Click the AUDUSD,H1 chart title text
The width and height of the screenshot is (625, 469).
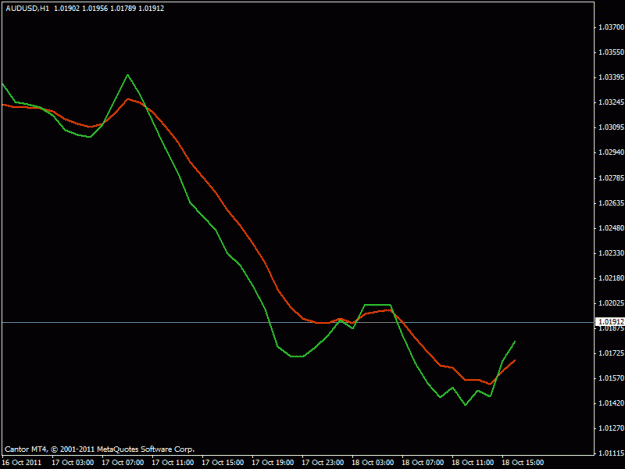pyautogui.click(x=28, y=8)
